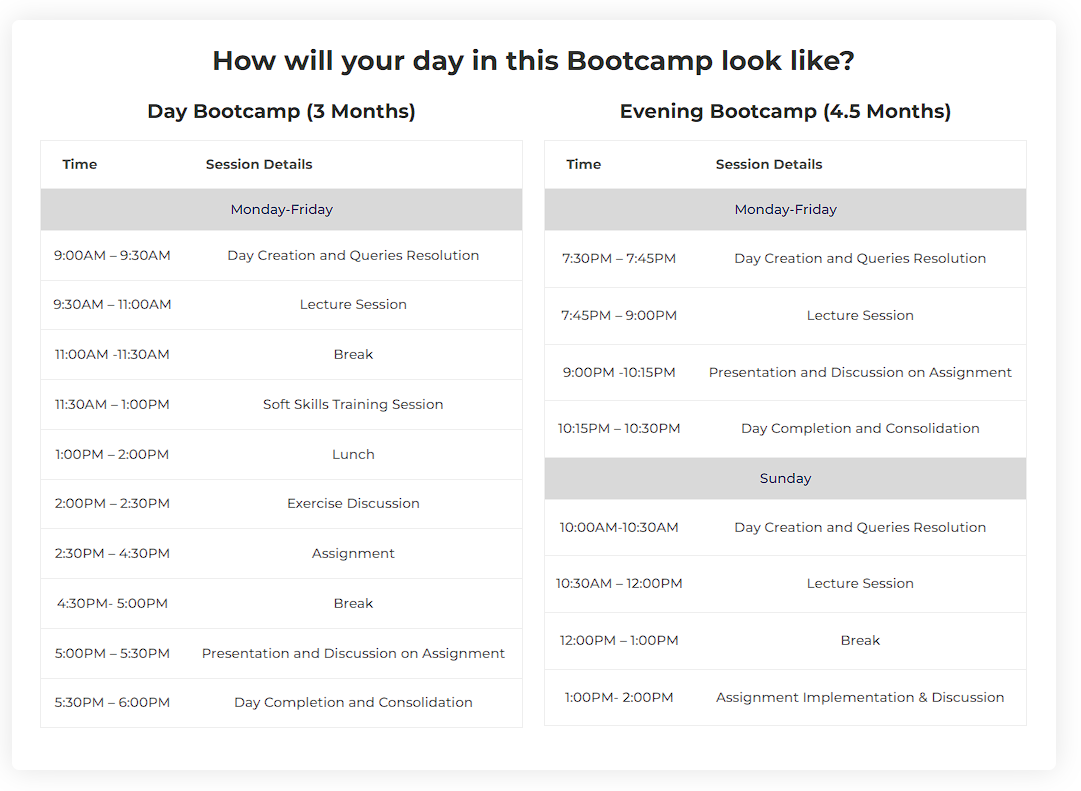The image size is (1081, 791).
Task: Click the 10:00AM-10:30AM Sunday time cell
Action: (619, 528)
